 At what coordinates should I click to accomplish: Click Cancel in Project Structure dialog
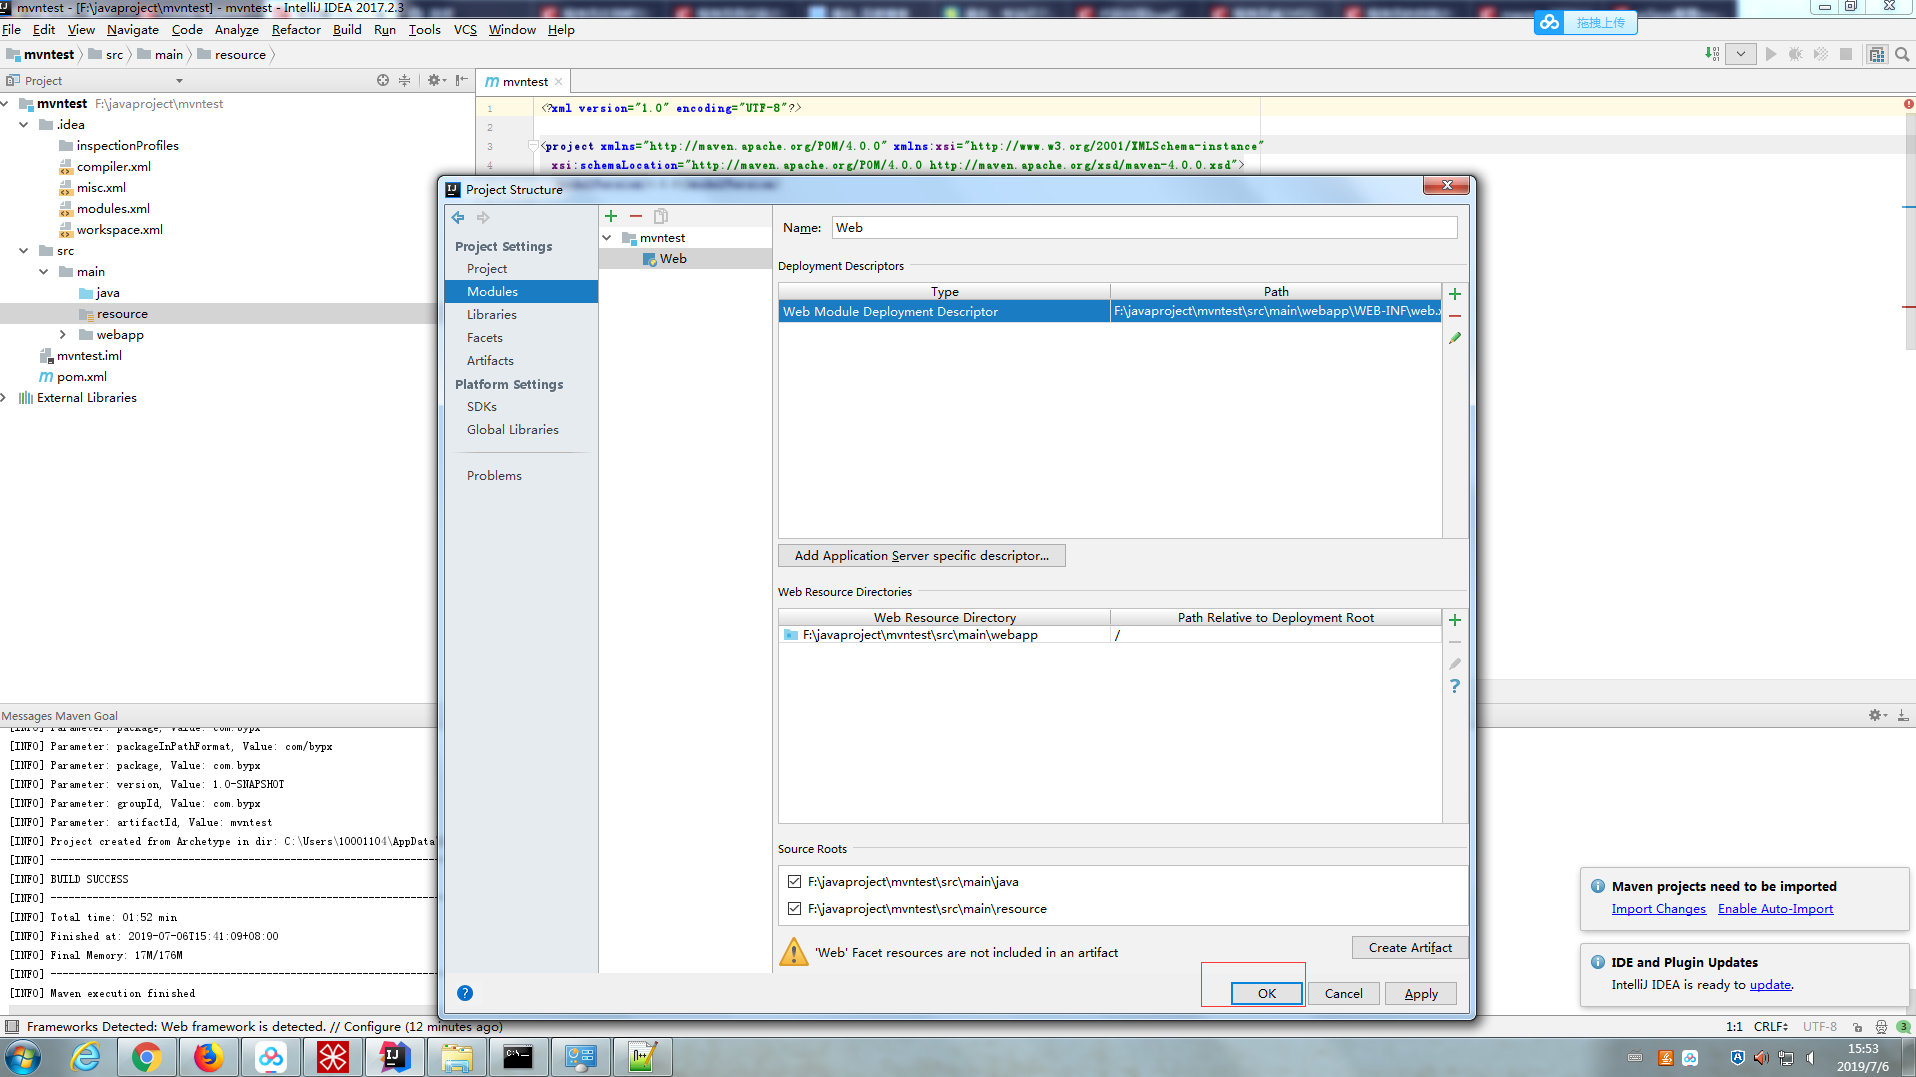pos(1343,993)
